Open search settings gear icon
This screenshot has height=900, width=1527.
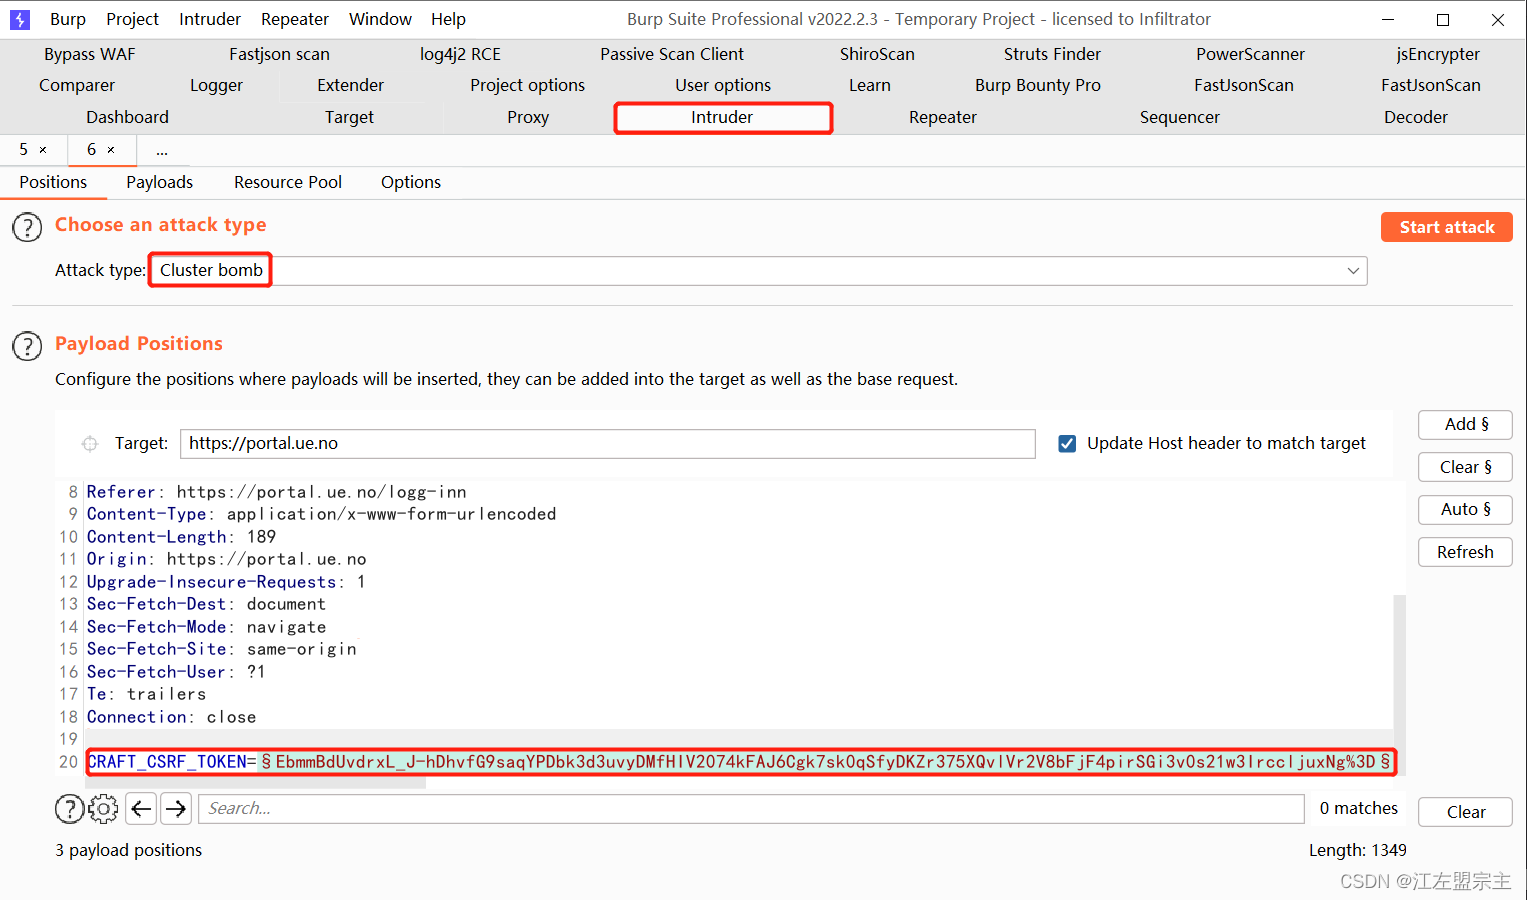[x=103, y=808]
